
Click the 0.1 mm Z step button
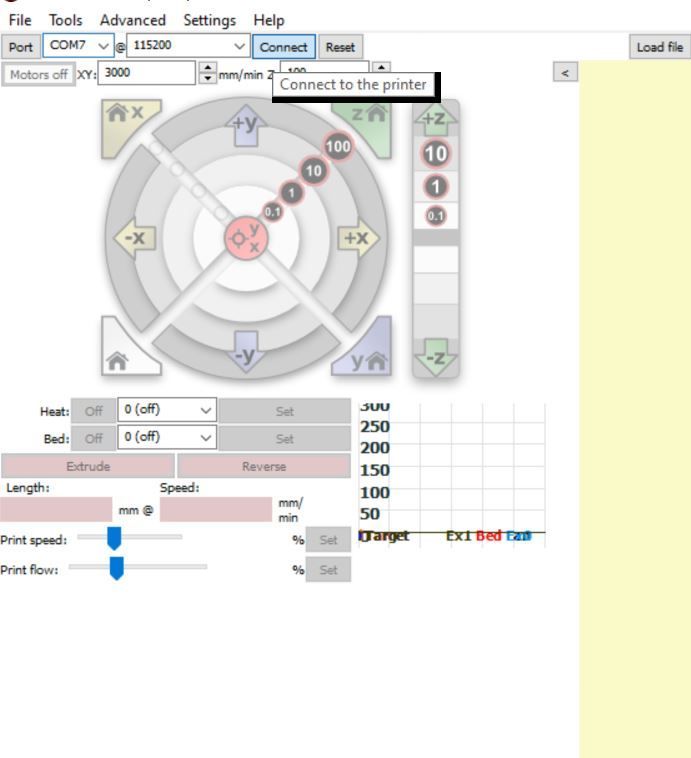tap(436, 216)
